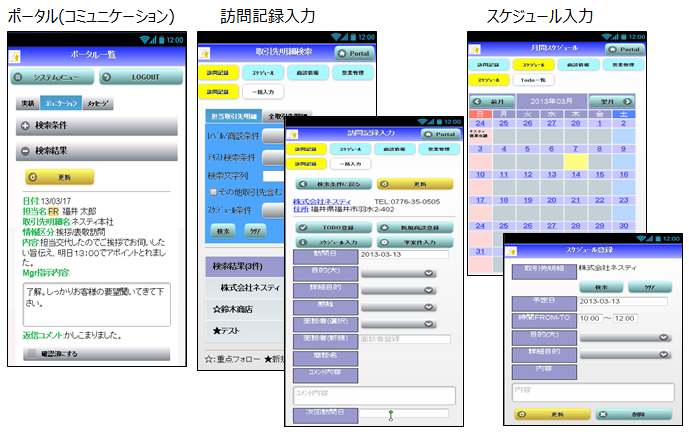This screenshot has height=432, width=689.
Task: Go to previous month with 前月 button
Action: pyautogui.click(x=492, y=102)
